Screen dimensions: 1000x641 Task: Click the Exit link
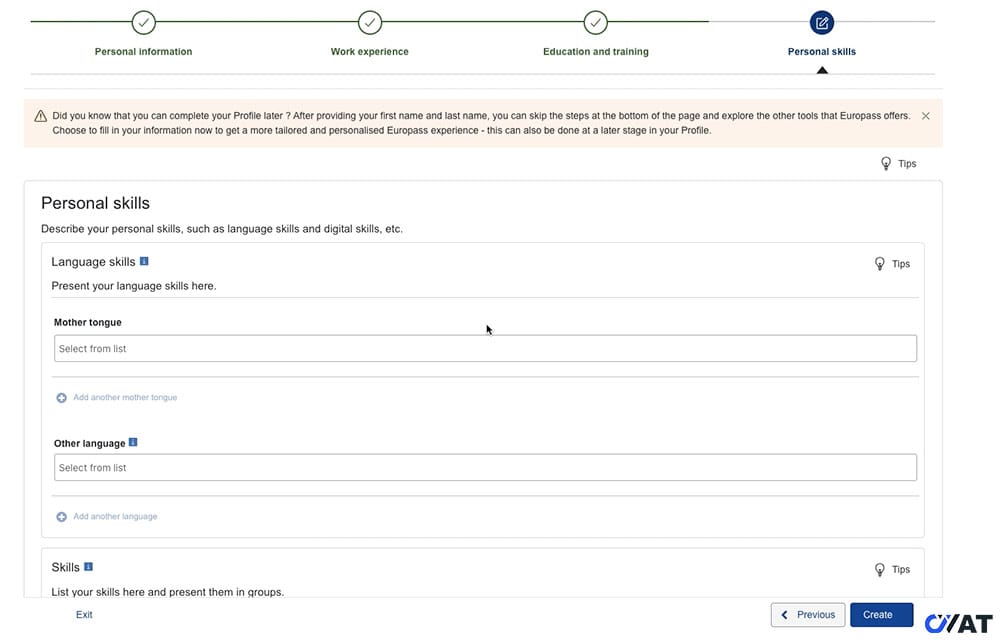tap(84, 615)
